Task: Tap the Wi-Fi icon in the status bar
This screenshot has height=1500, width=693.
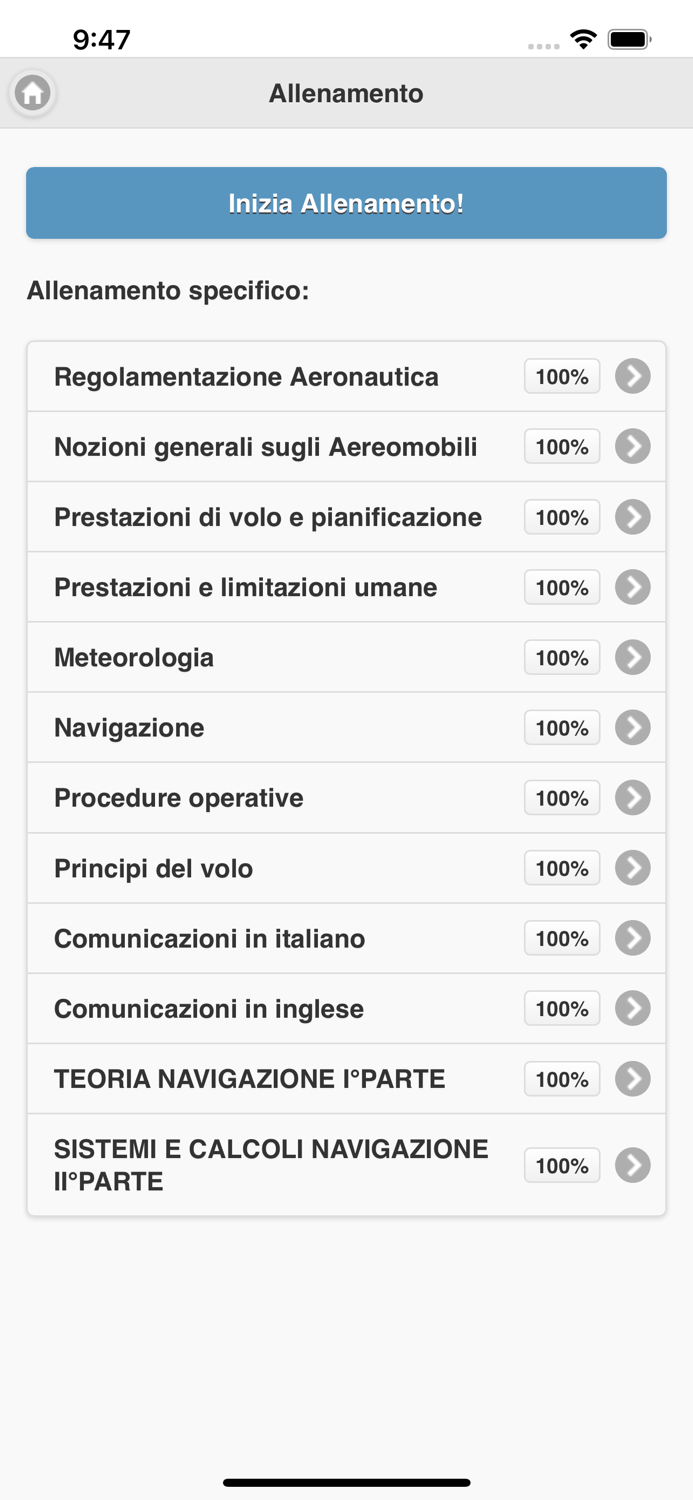Action: point(583,38)
